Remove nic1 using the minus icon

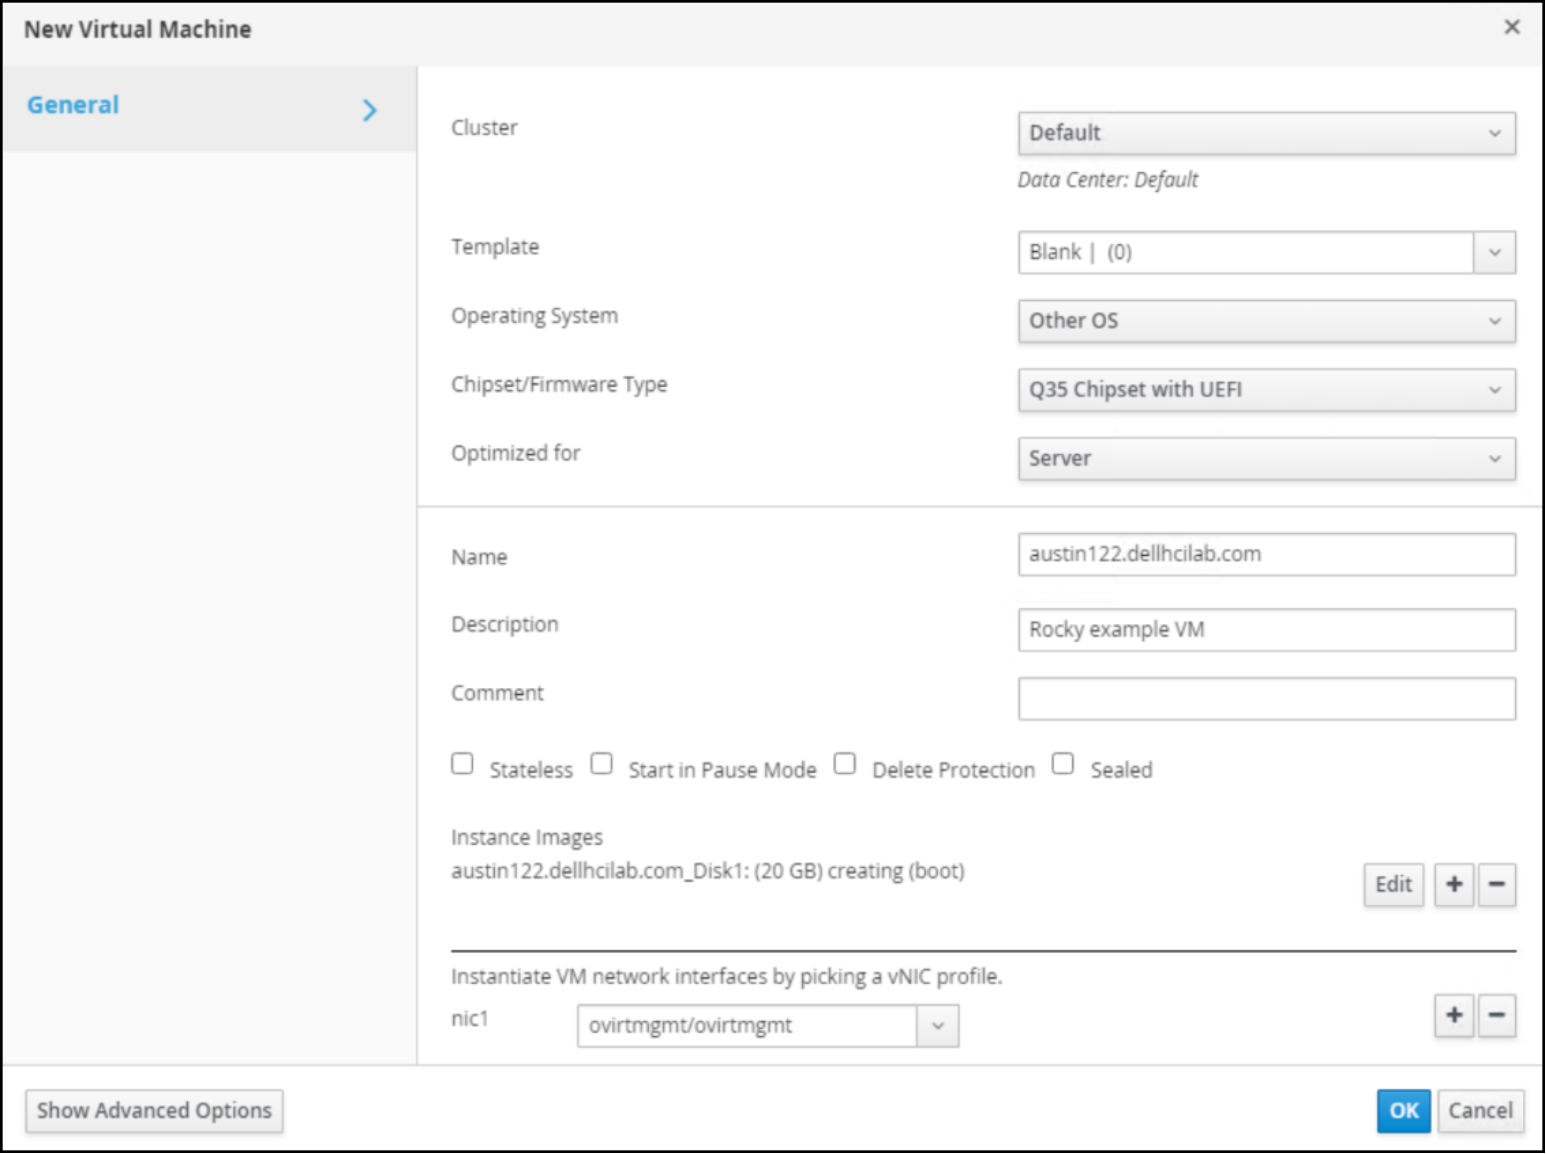(x=1497, y=1015)
